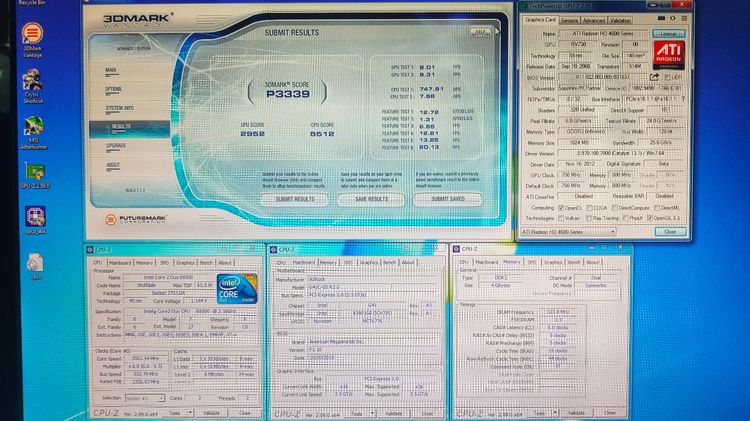Click the Close button in the CPU-Z Mainboard window
Image resolution: width=750 pixels, height=421 pixels.
[427, 413]
